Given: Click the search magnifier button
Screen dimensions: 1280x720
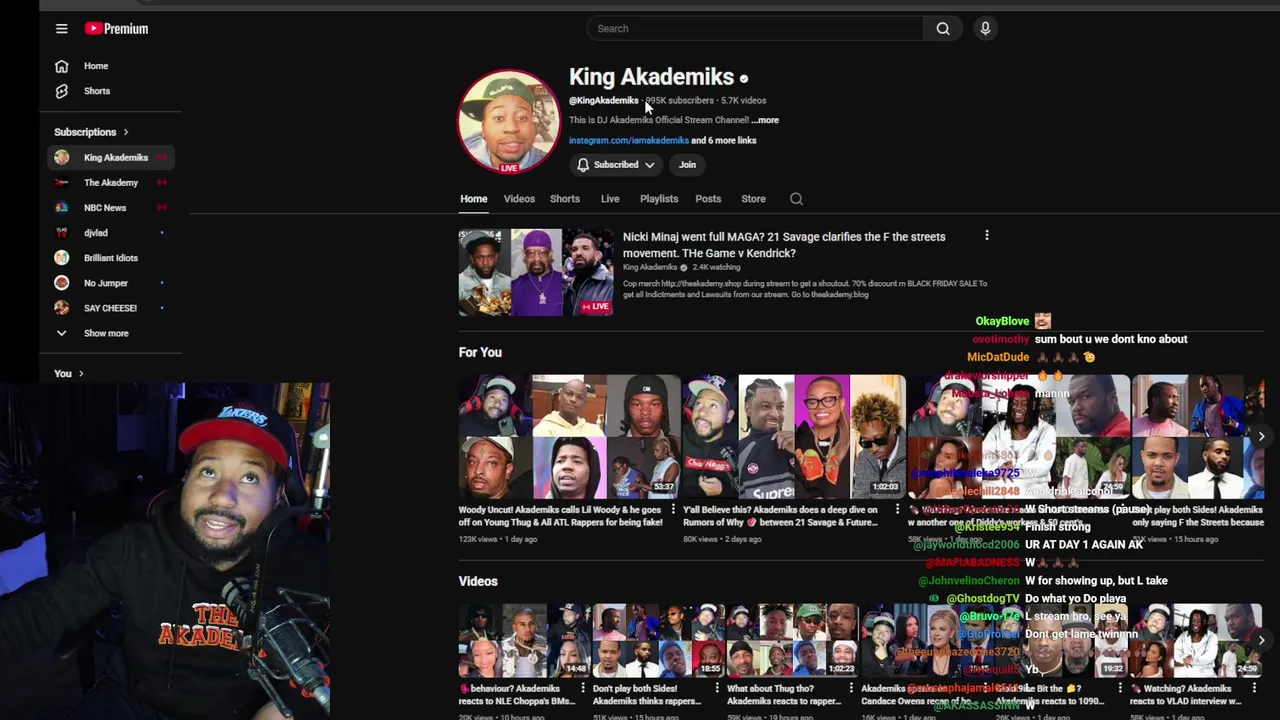Looking at the screenshot, I should [x=942, y=29].
